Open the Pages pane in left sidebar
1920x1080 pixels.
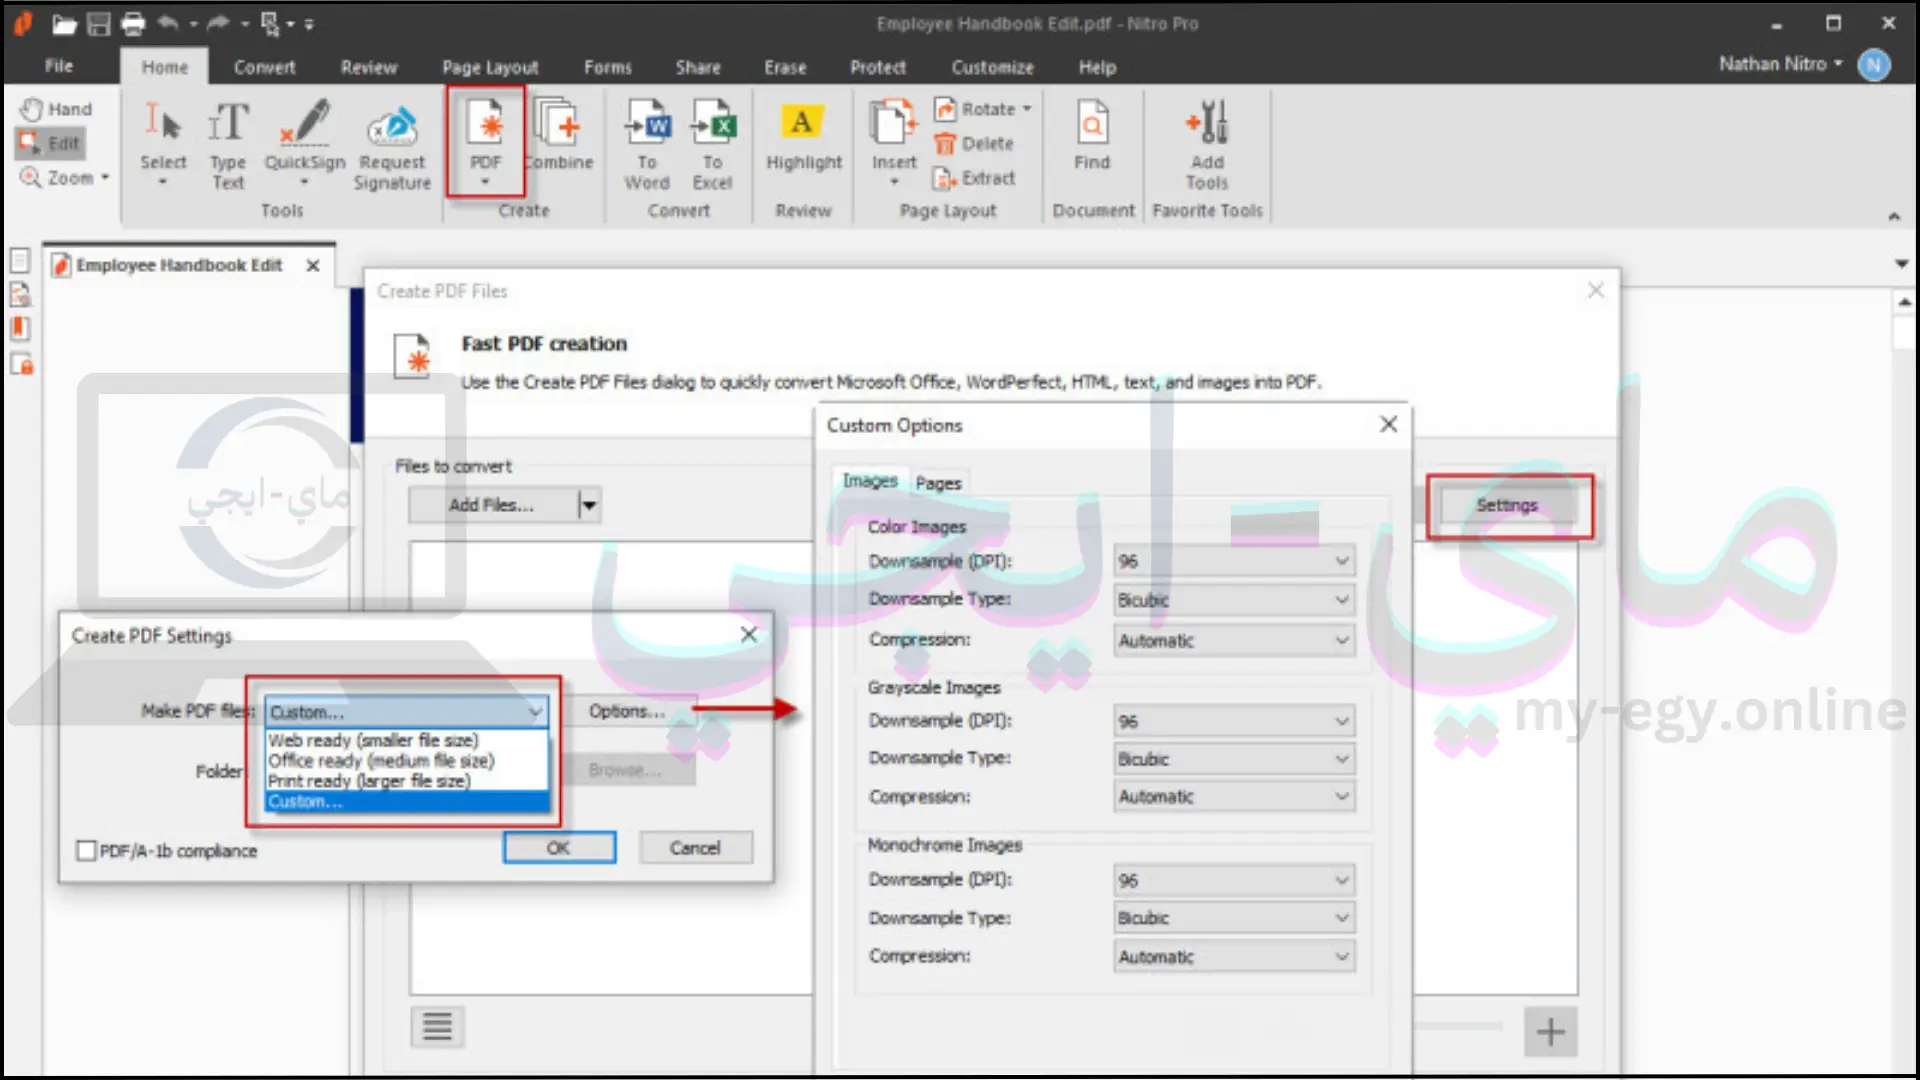pyautogui.click(x=20, y=261)
